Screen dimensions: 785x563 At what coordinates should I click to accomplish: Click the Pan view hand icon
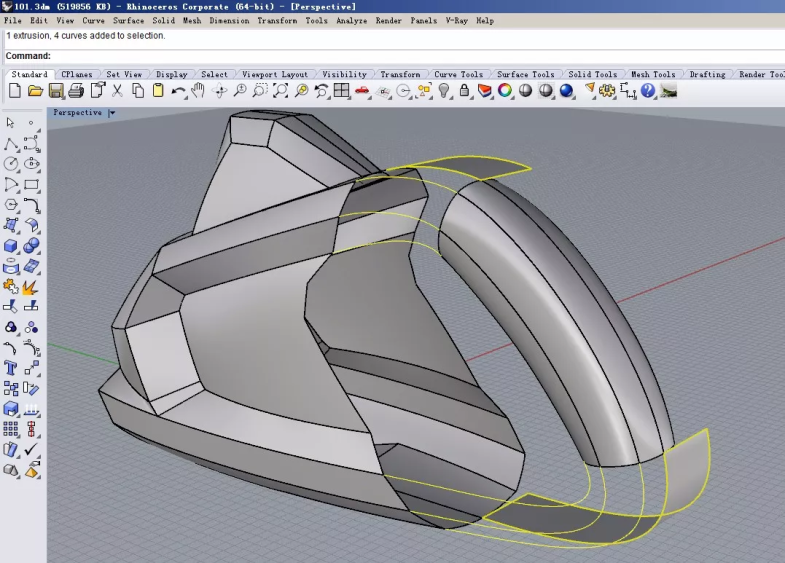198,91
